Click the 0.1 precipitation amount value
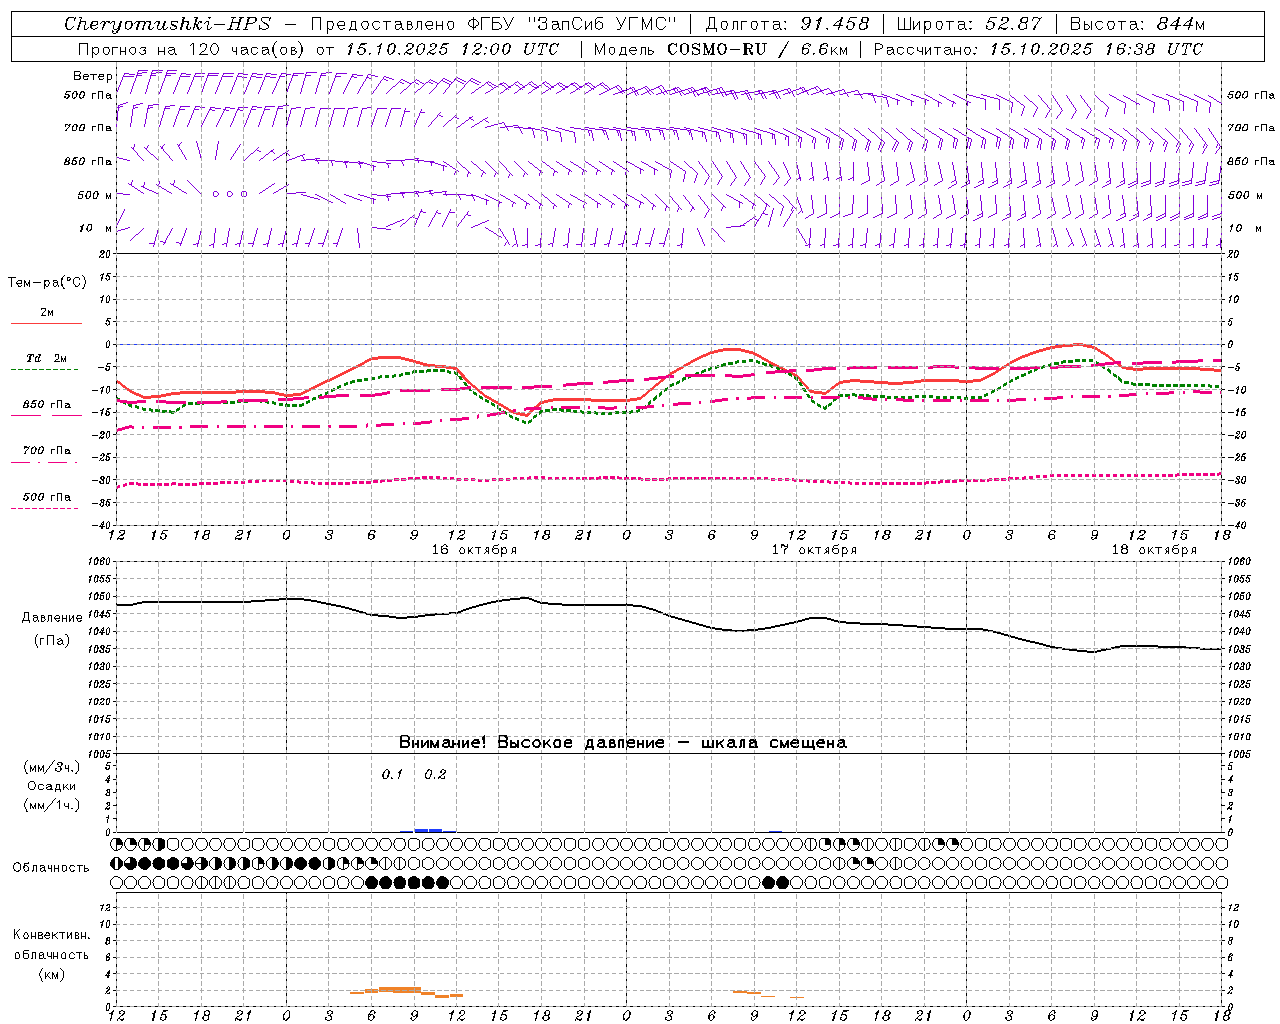The image size is (1280, 1024). 392,774
